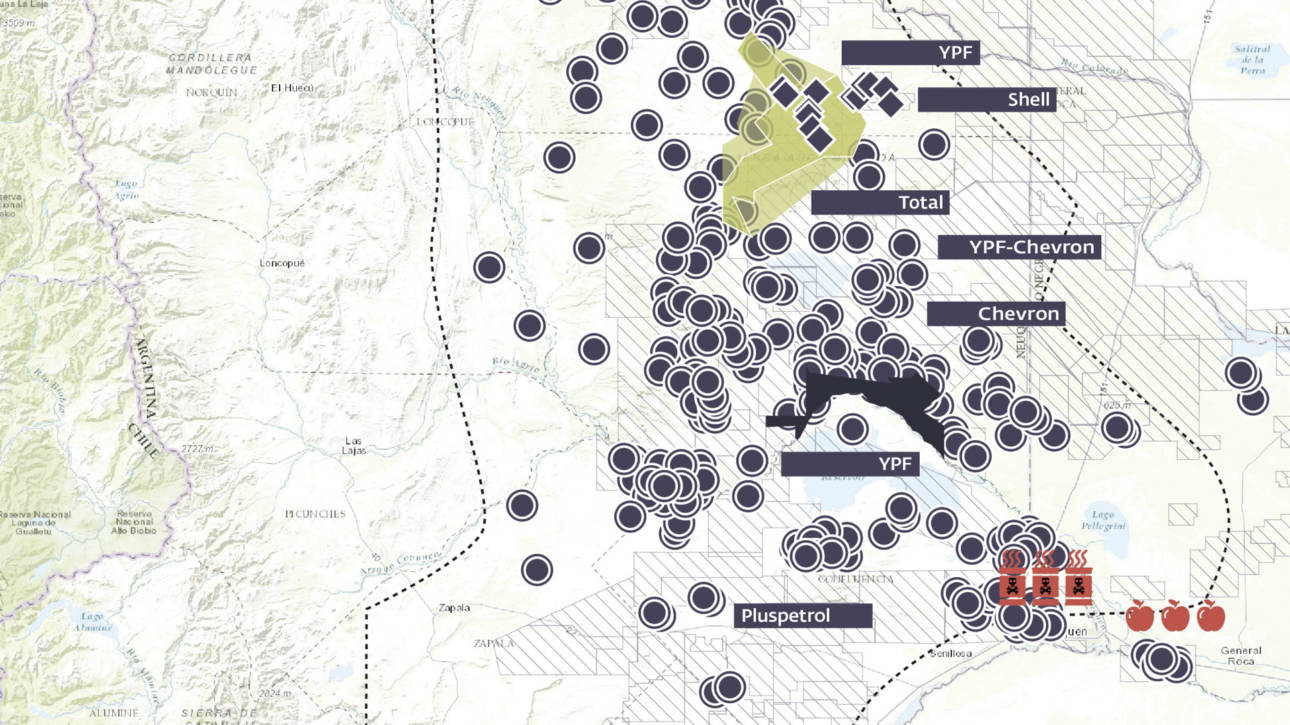Click the Loncopué town label

[281, 262]
